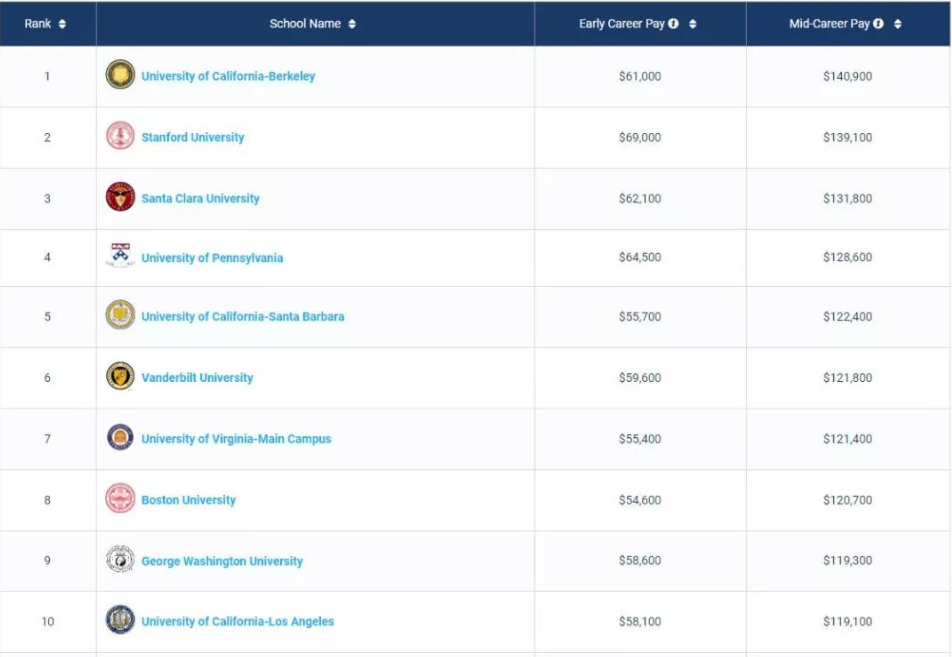Select the $131,800 mid-career pay cell

pyautogui.click(x=848, y=199)
